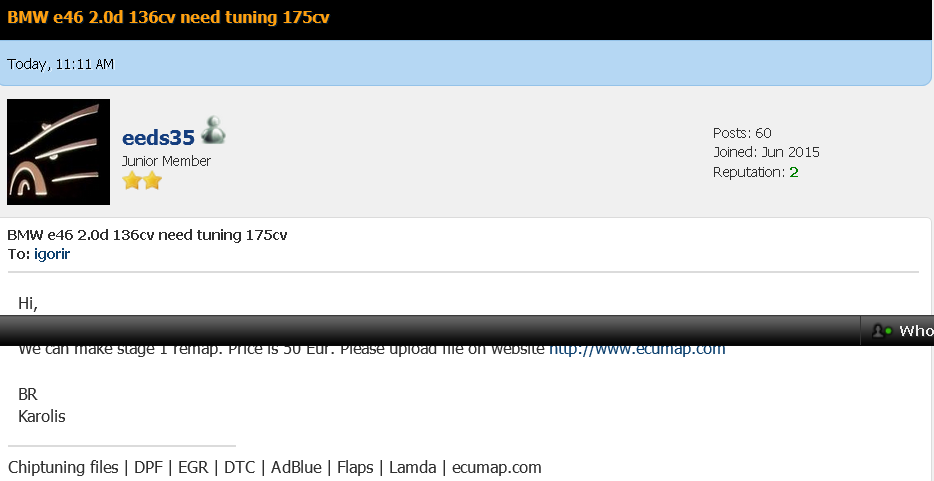This screenshot has width=934, height=481.
Task: Click the first gold star rating icon
Action: pyautogui.click(x=132, y=180)
